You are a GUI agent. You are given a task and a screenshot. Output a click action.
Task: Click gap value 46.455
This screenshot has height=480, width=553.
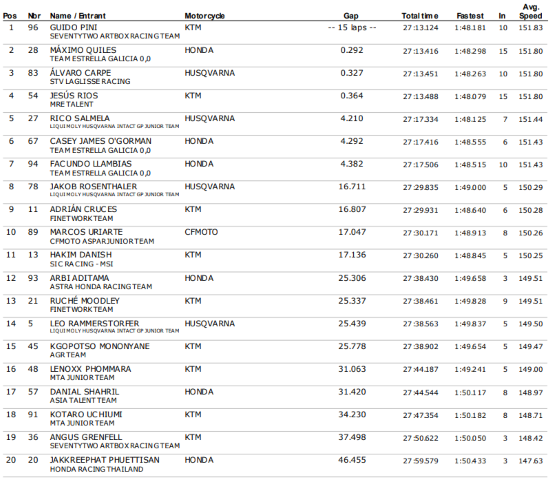coord(352,460)
